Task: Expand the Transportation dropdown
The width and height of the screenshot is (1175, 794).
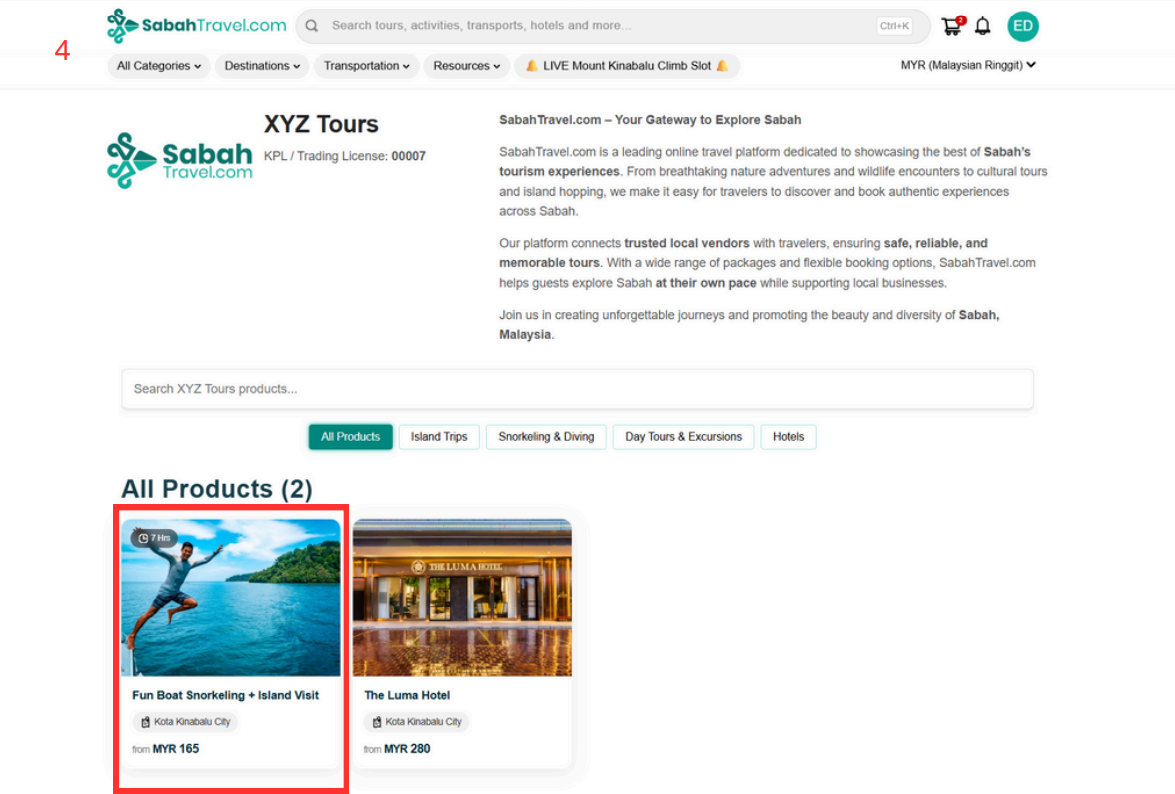Action: click(x=366, y=66)
